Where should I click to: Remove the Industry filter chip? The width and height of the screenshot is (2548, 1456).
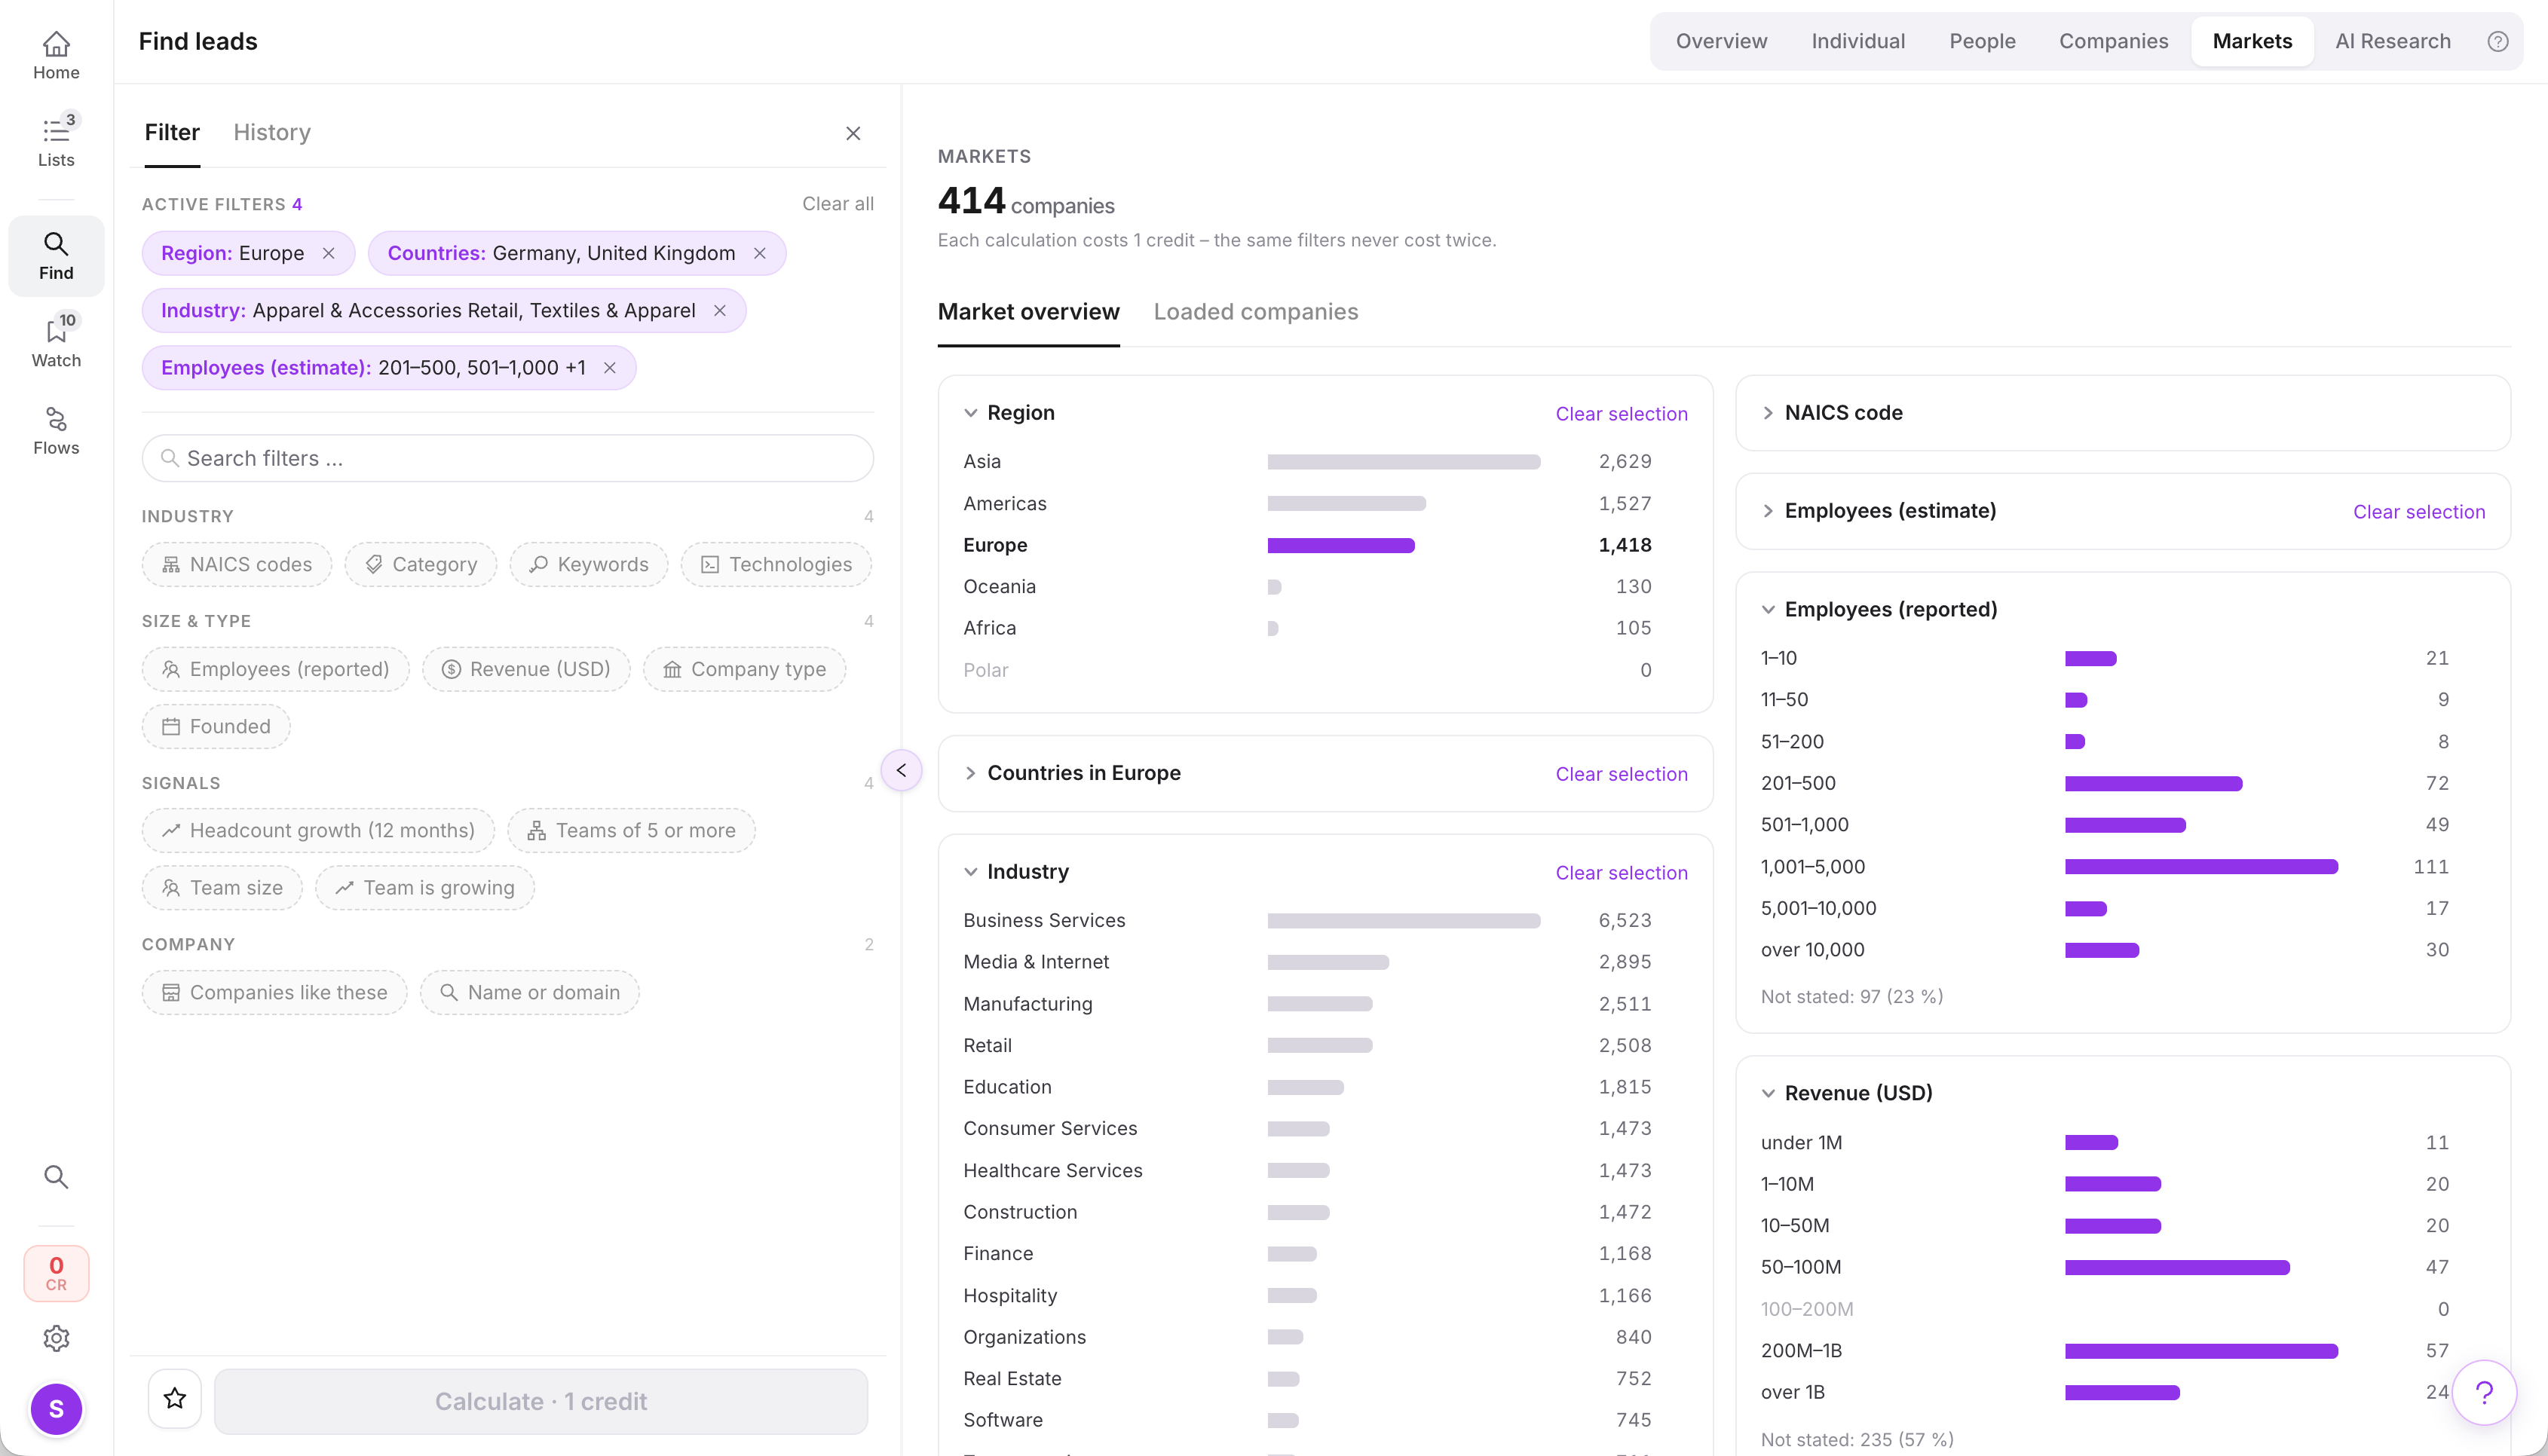(x=720, y=311)
